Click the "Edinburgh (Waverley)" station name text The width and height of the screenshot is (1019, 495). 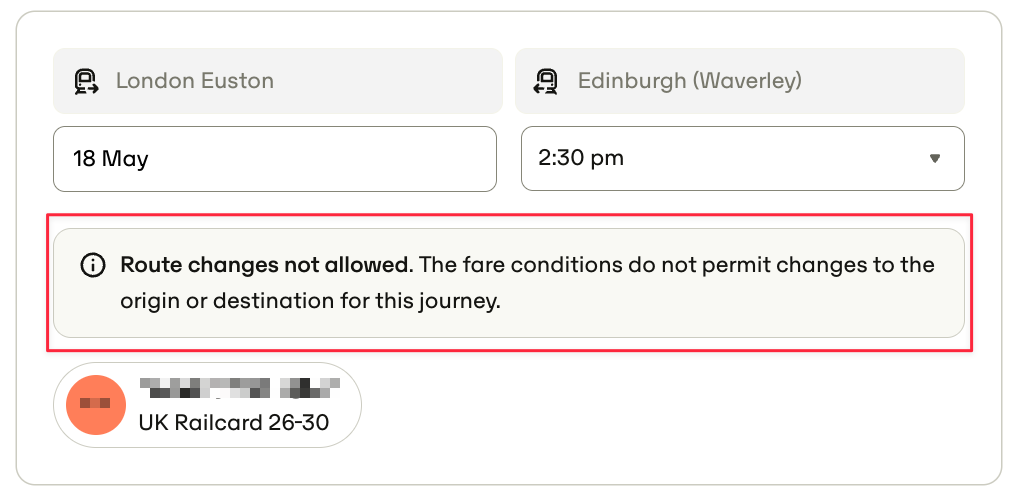click(690, 81)
